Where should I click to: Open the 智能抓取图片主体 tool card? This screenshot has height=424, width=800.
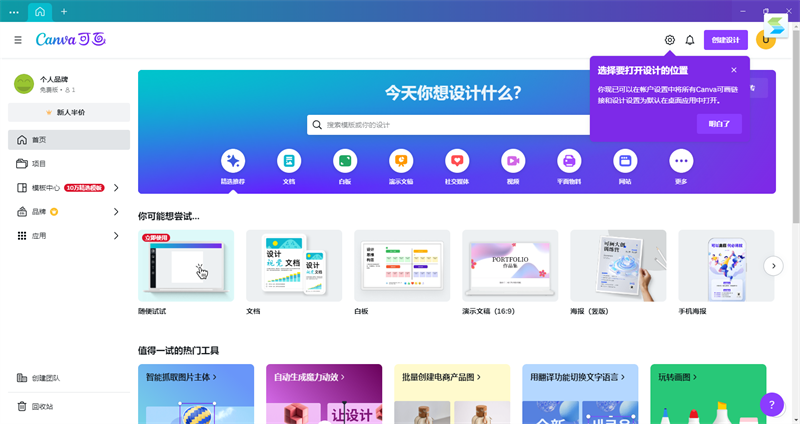point(196,394)
